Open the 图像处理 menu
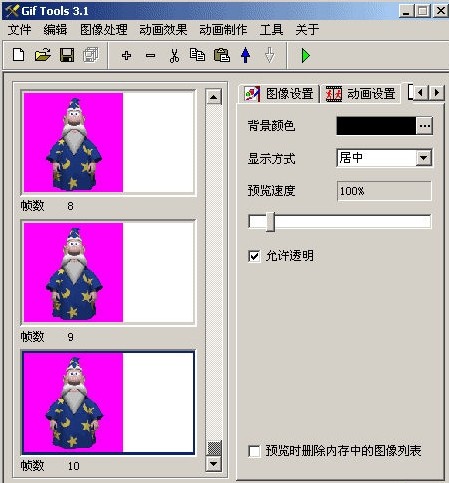This screenshot has width=449, height=483. pos(104,30)
